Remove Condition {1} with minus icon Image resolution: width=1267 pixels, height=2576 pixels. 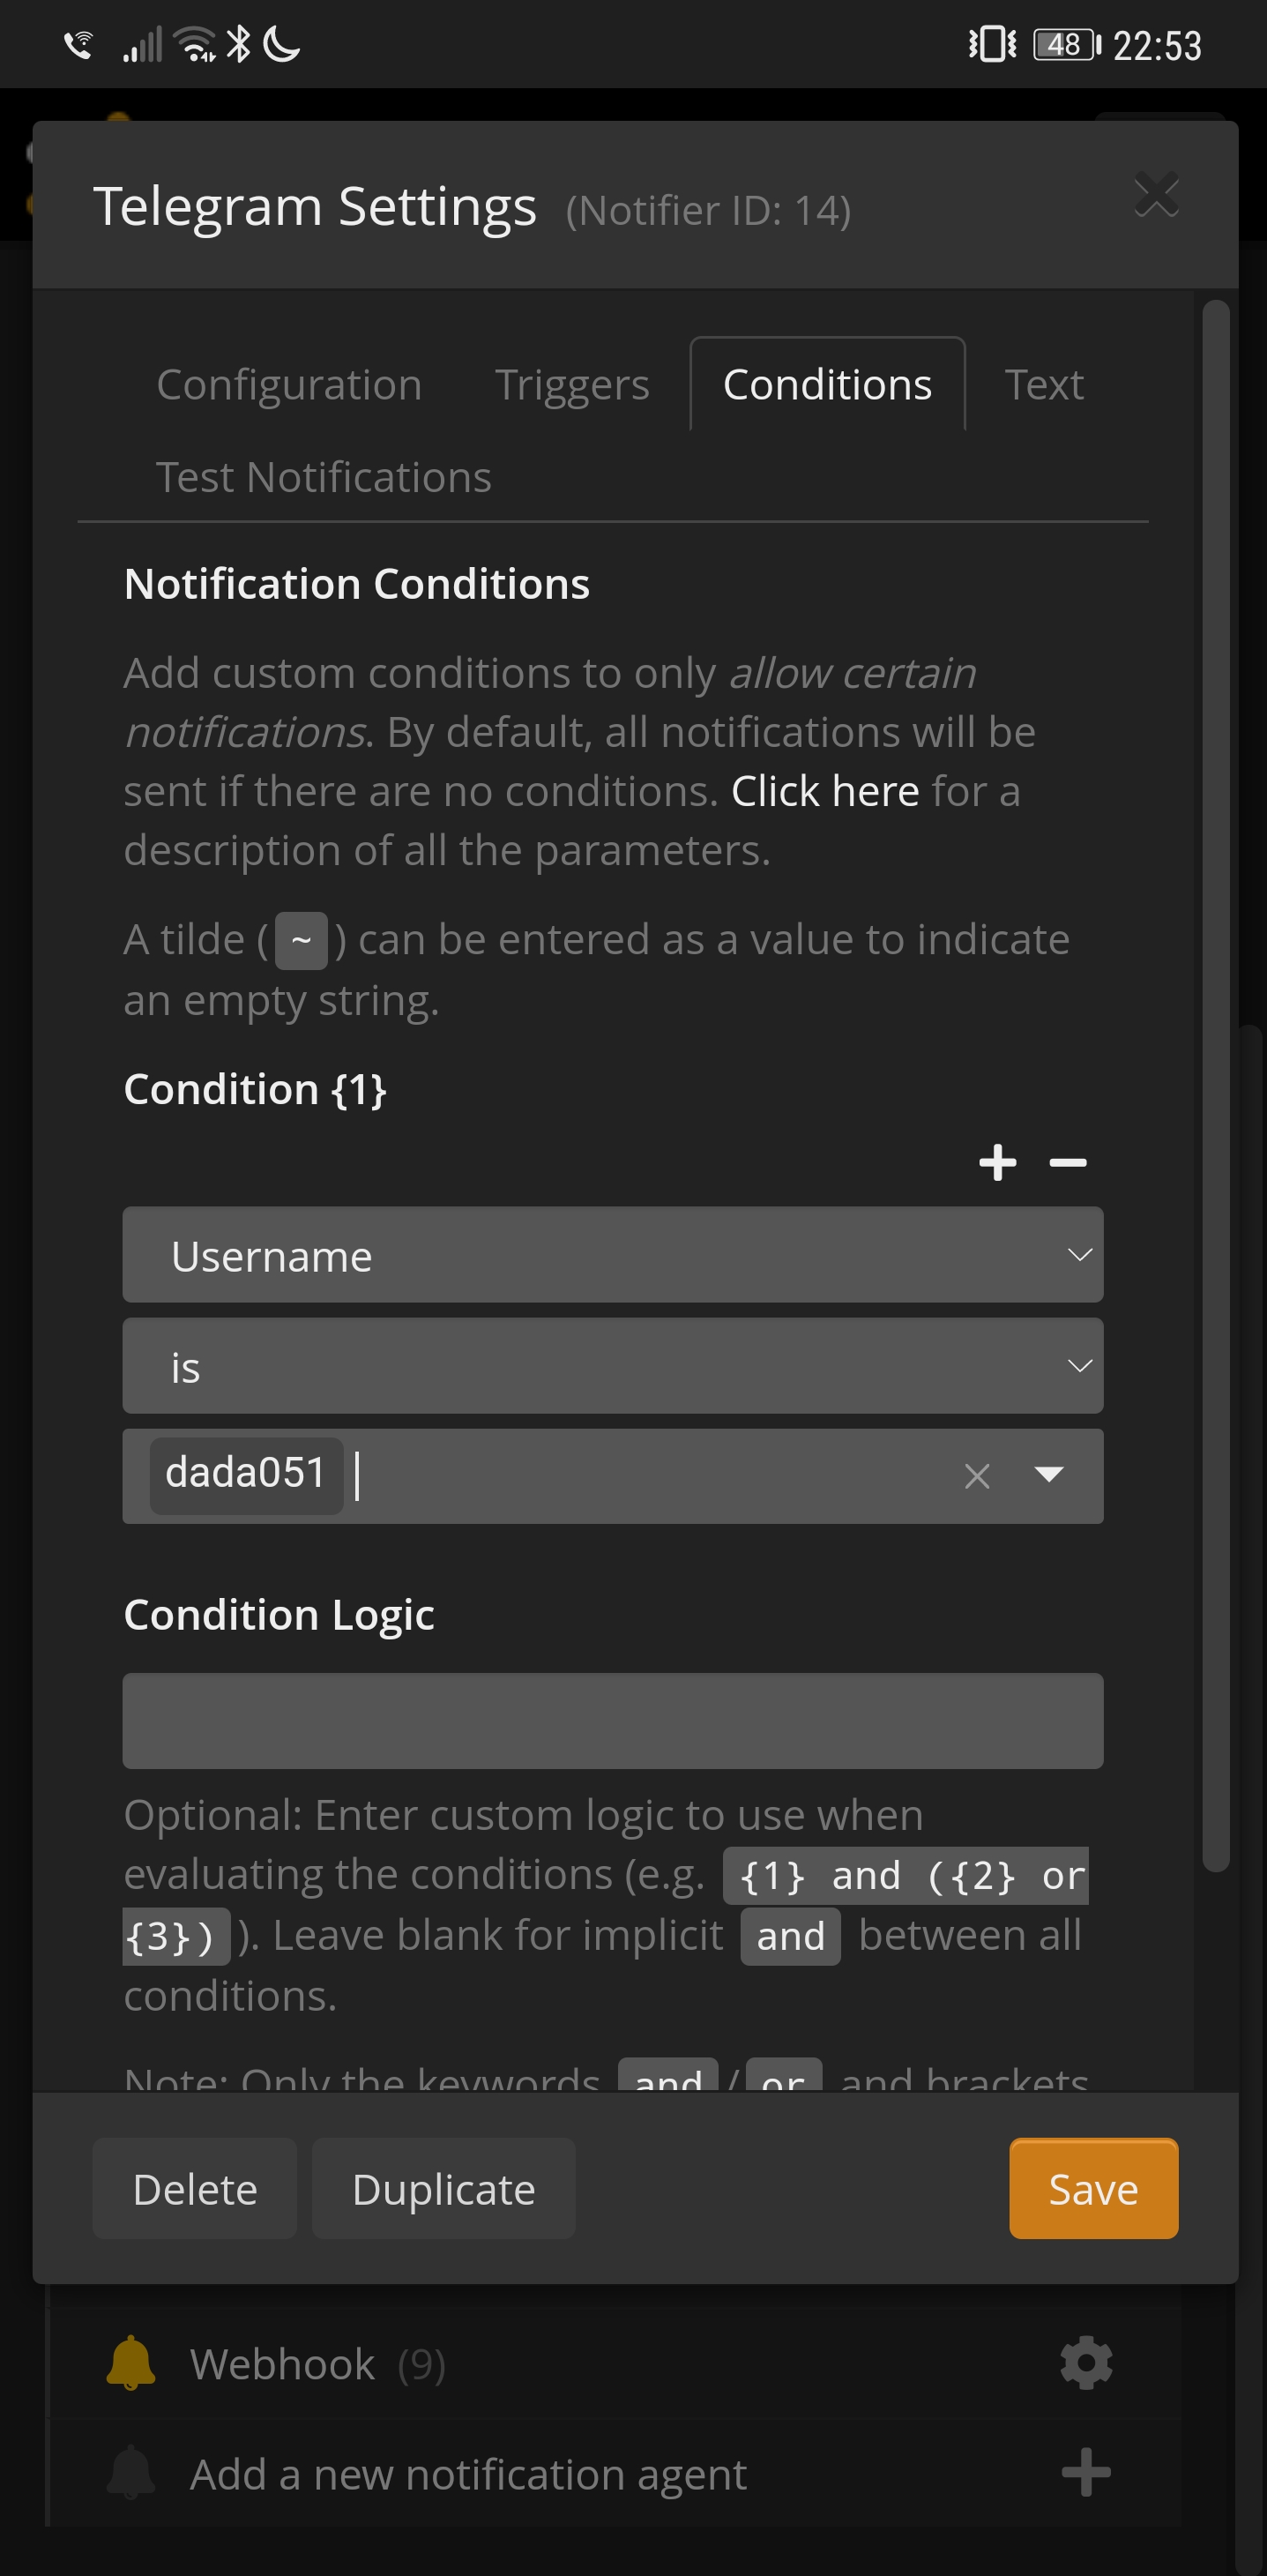1067,1162
